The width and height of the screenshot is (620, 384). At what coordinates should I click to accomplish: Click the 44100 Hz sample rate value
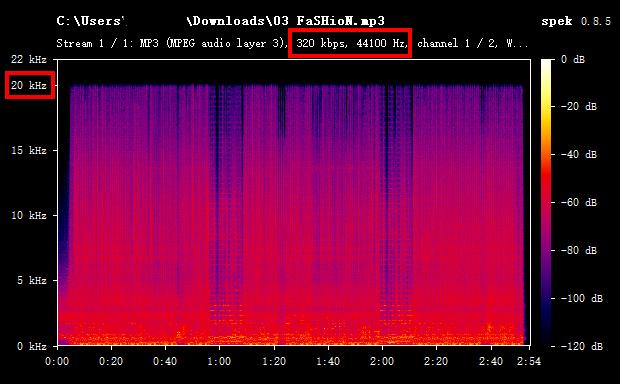[x=382, y=43]
